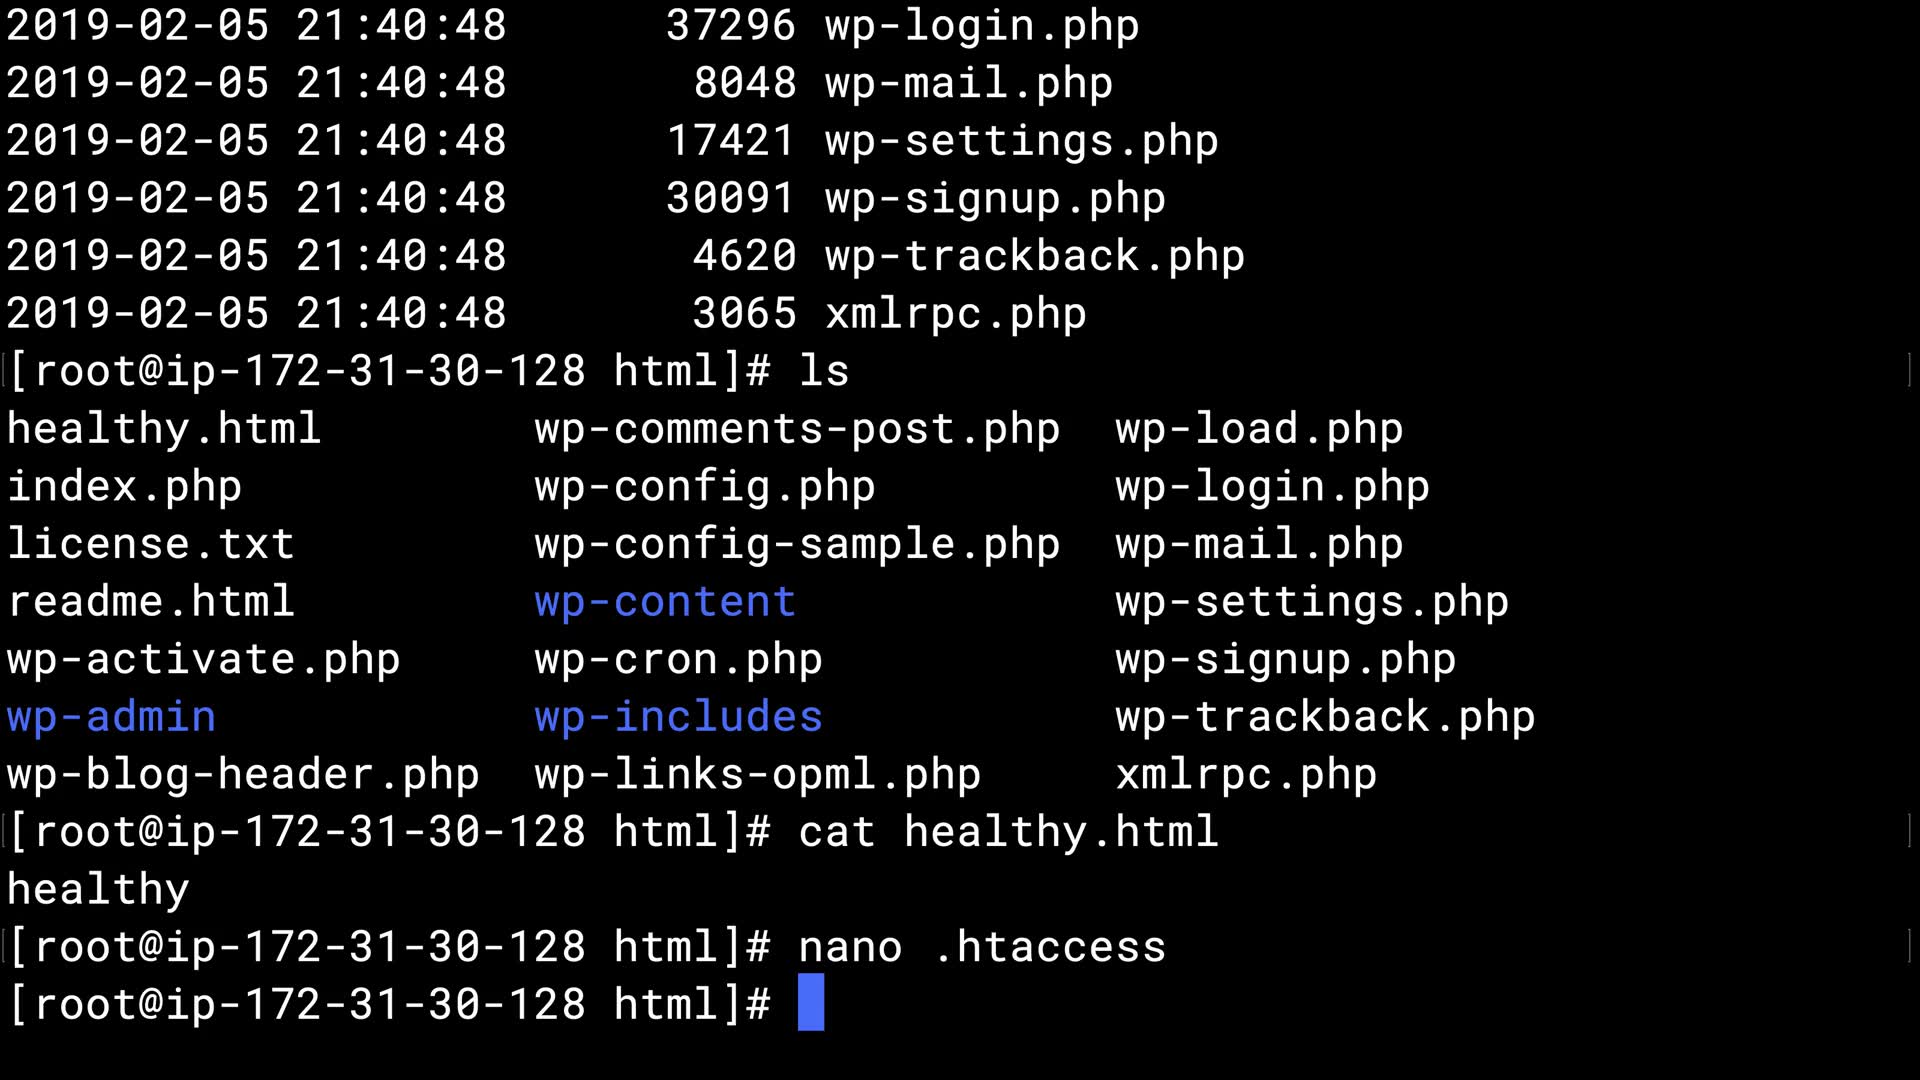Click the index.php filename
This screenshot has width=1920, height=1080.
[124, 487]
